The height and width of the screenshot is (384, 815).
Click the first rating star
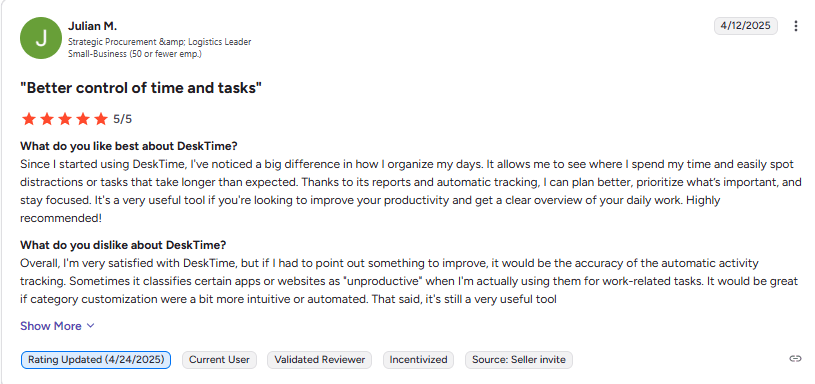[29, 119]
